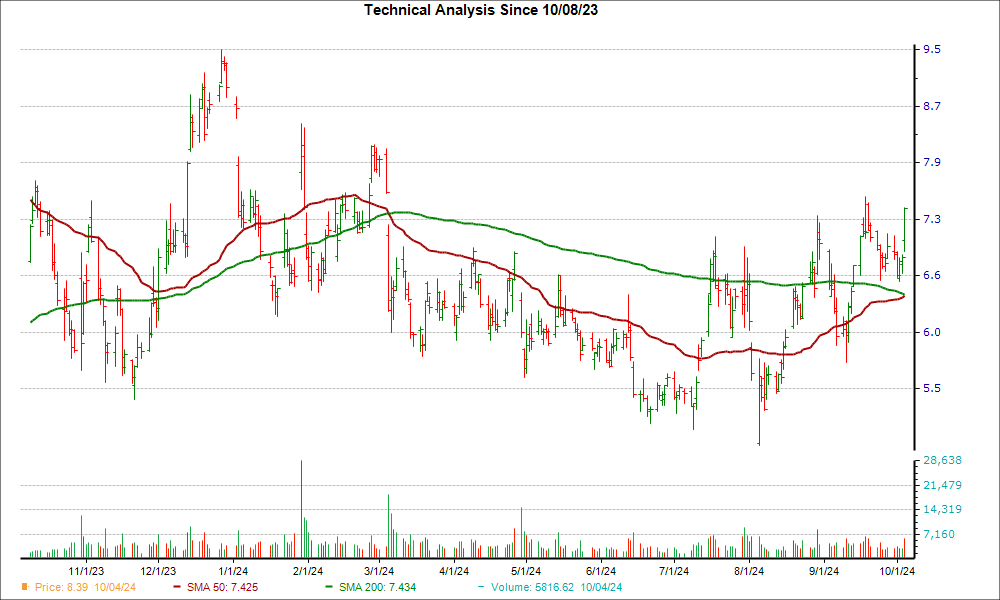Viewport: 1000px width, 600px height.
Task: Click the 2/1/24 date label
Action: pyautogui.click(x=307, y=571)
